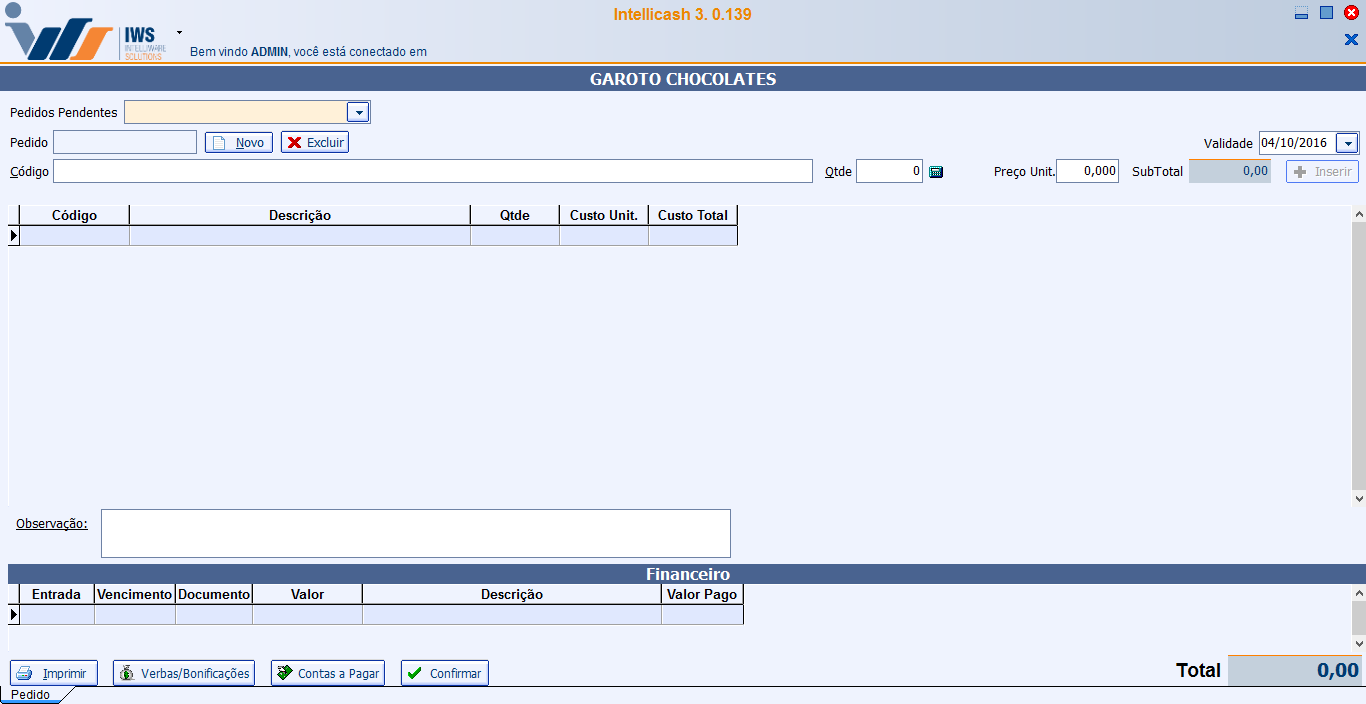Click the Descrição header in the Financeiro grid
This screenshot has width=1366, height=704.
512,594
